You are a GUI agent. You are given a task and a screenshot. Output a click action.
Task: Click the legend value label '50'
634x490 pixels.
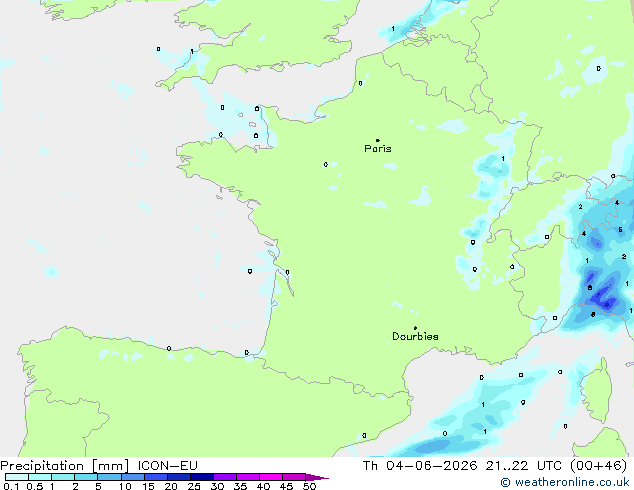click(x=310, y=486)
